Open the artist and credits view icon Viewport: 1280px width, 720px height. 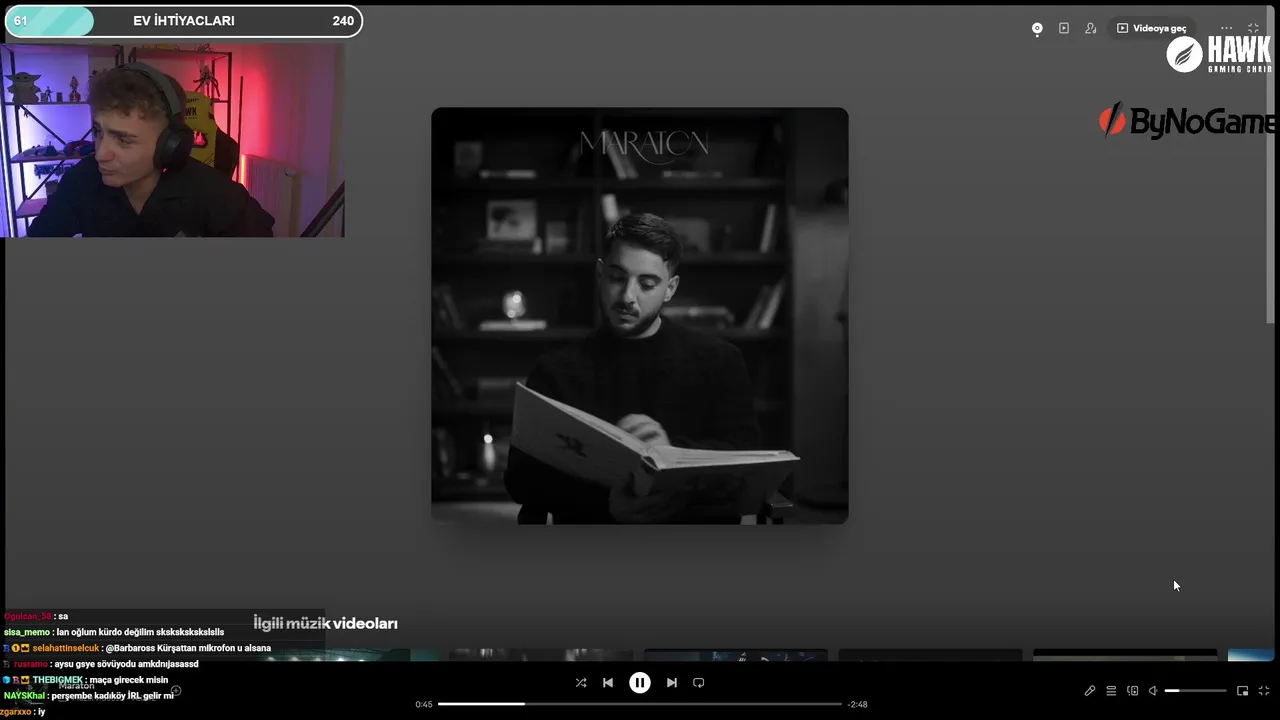tap(1091, 28)
